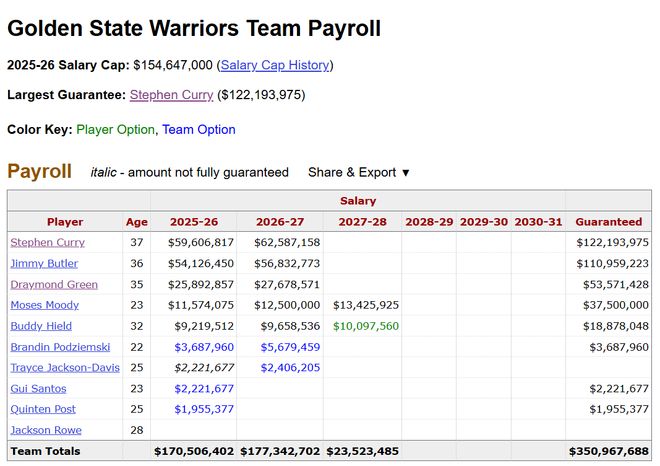Viewport: 660px width, 466px height.
Task: Open Brandin Podziemski's player link
Action: [60, 347]
